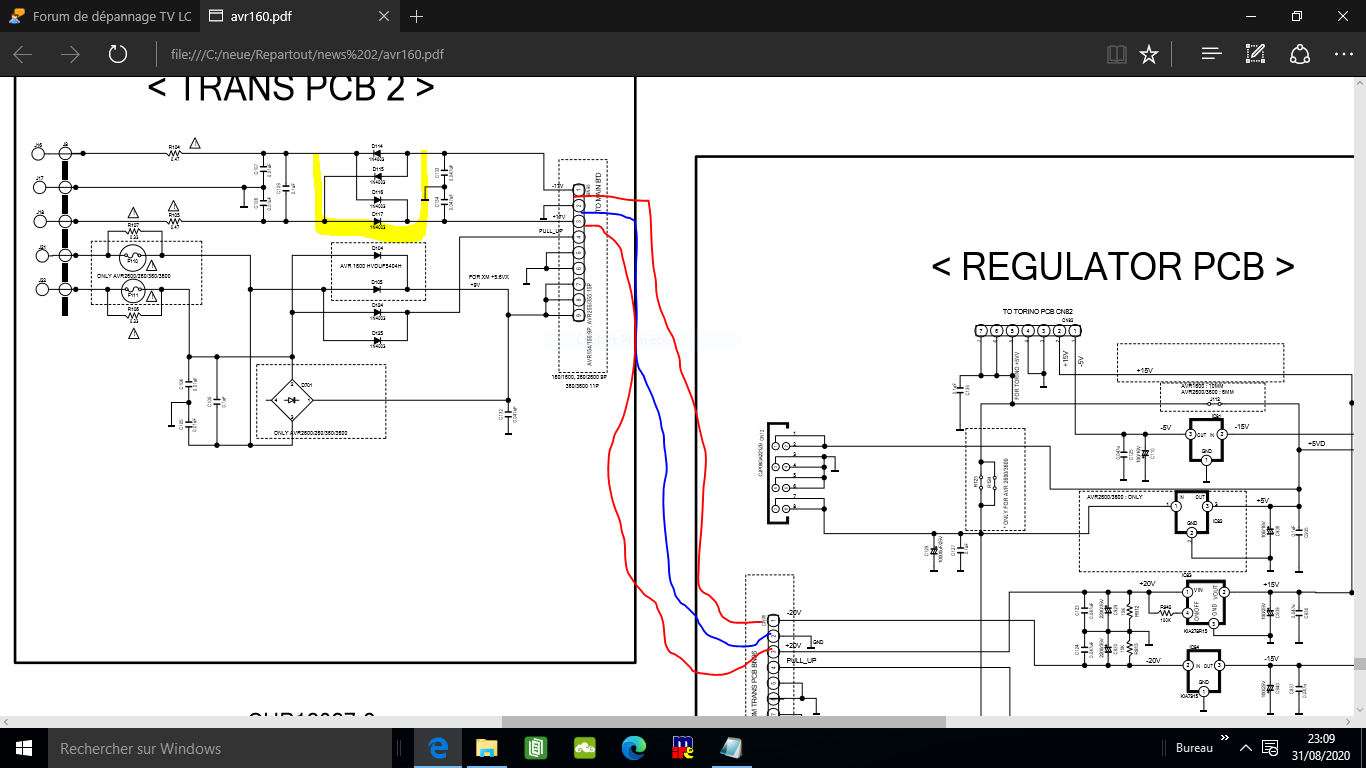Go back to the previous page
This screenshot has width=1366, height=768.
[x=23, y=54]
